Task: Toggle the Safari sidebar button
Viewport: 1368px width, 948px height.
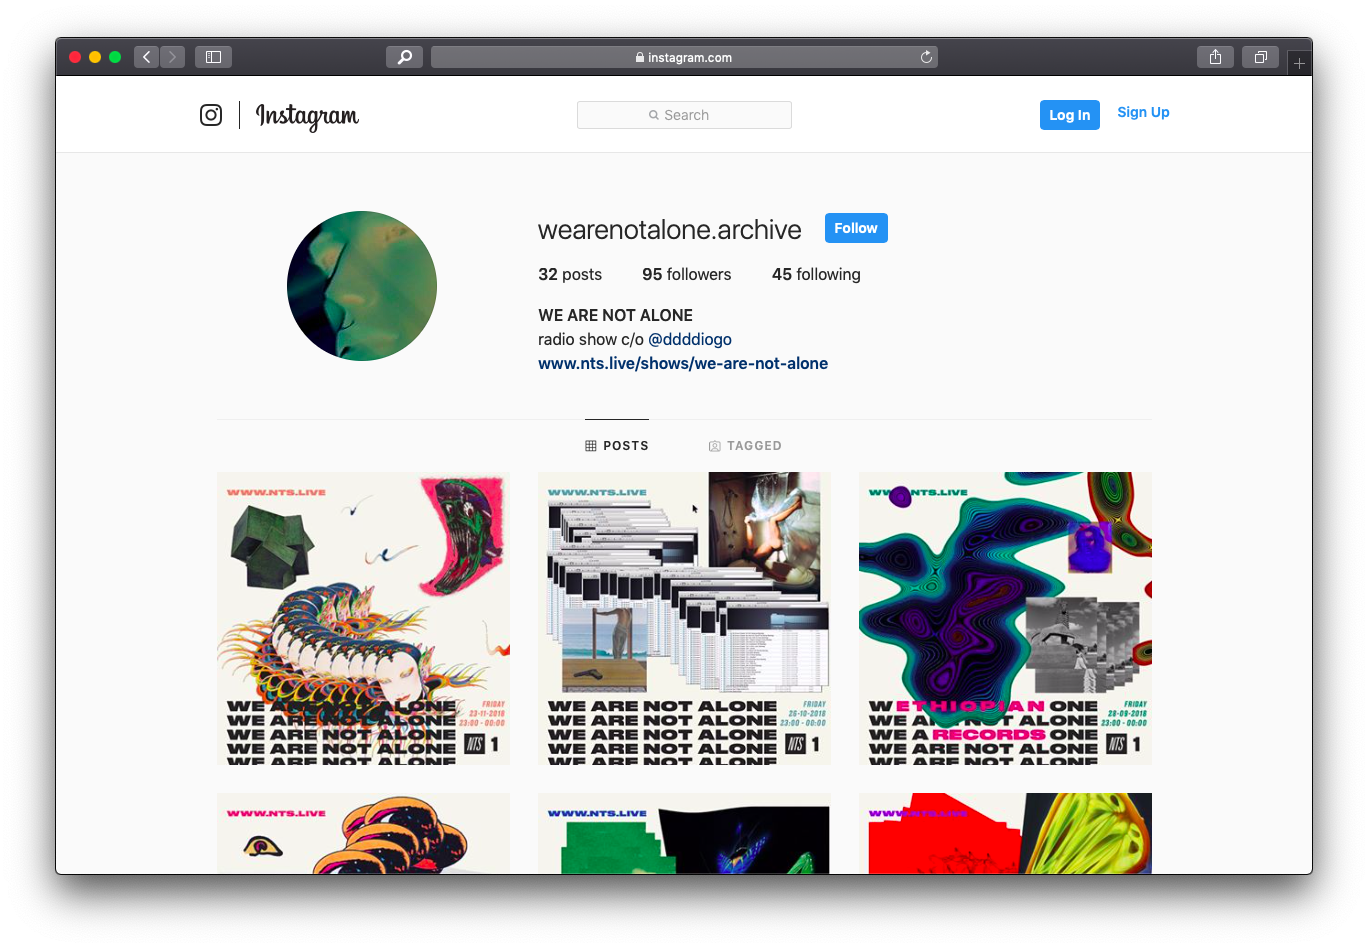Action: coord(213,57)
